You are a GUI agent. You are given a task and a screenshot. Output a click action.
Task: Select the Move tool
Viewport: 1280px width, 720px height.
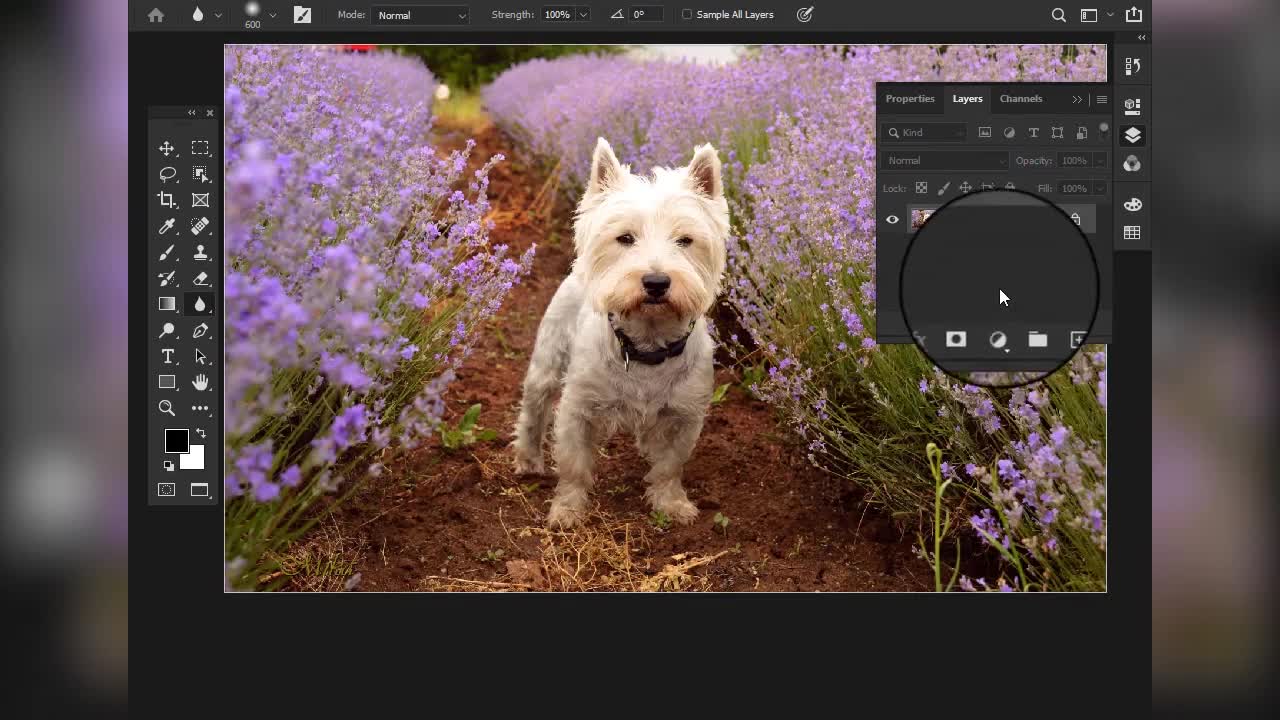tap(167, 148)
